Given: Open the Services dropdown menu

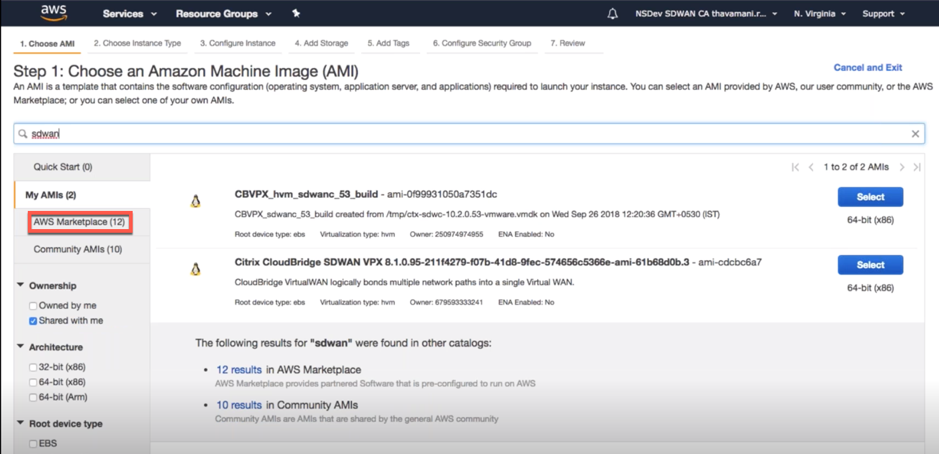Looking at the screenshot, I should tap(130, 14).
